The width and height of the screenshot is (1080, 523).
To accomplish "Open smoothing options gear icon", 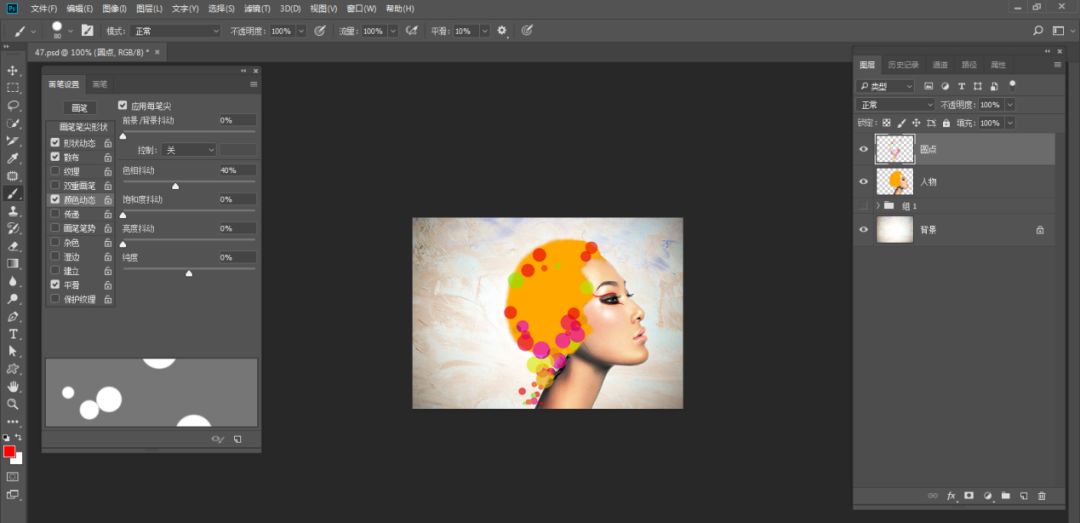I will tap(502, 30).
